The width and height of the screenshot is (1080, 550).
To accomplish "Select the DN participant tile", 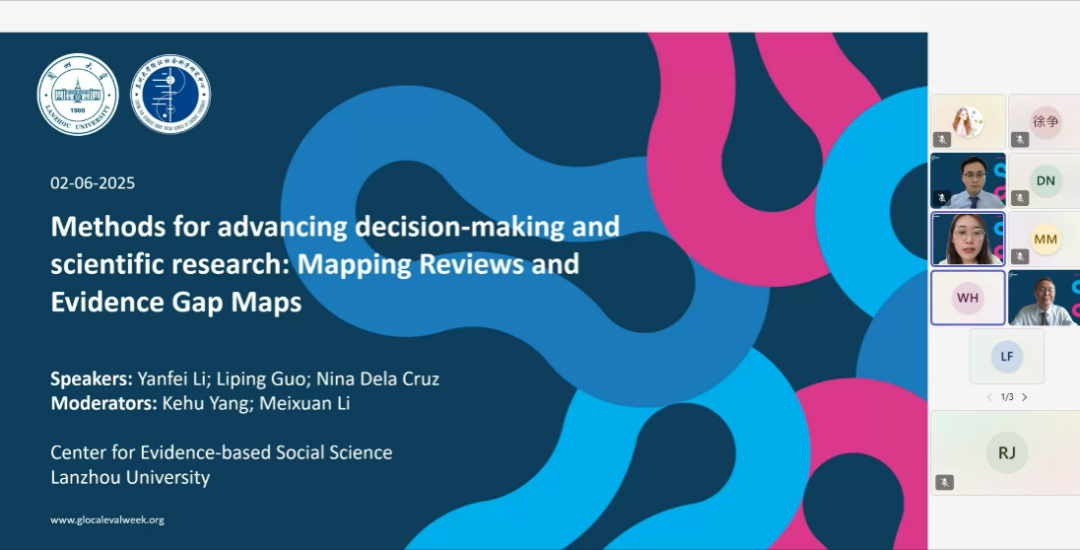I will click(1045, 180).
